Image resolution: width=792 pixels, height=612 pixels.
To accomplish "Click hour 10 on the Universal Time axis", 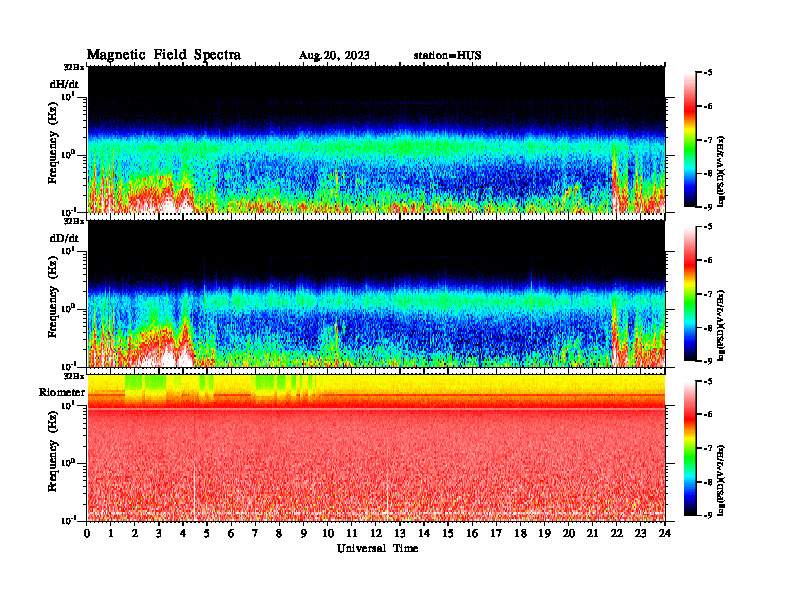I will coord(328,534).
